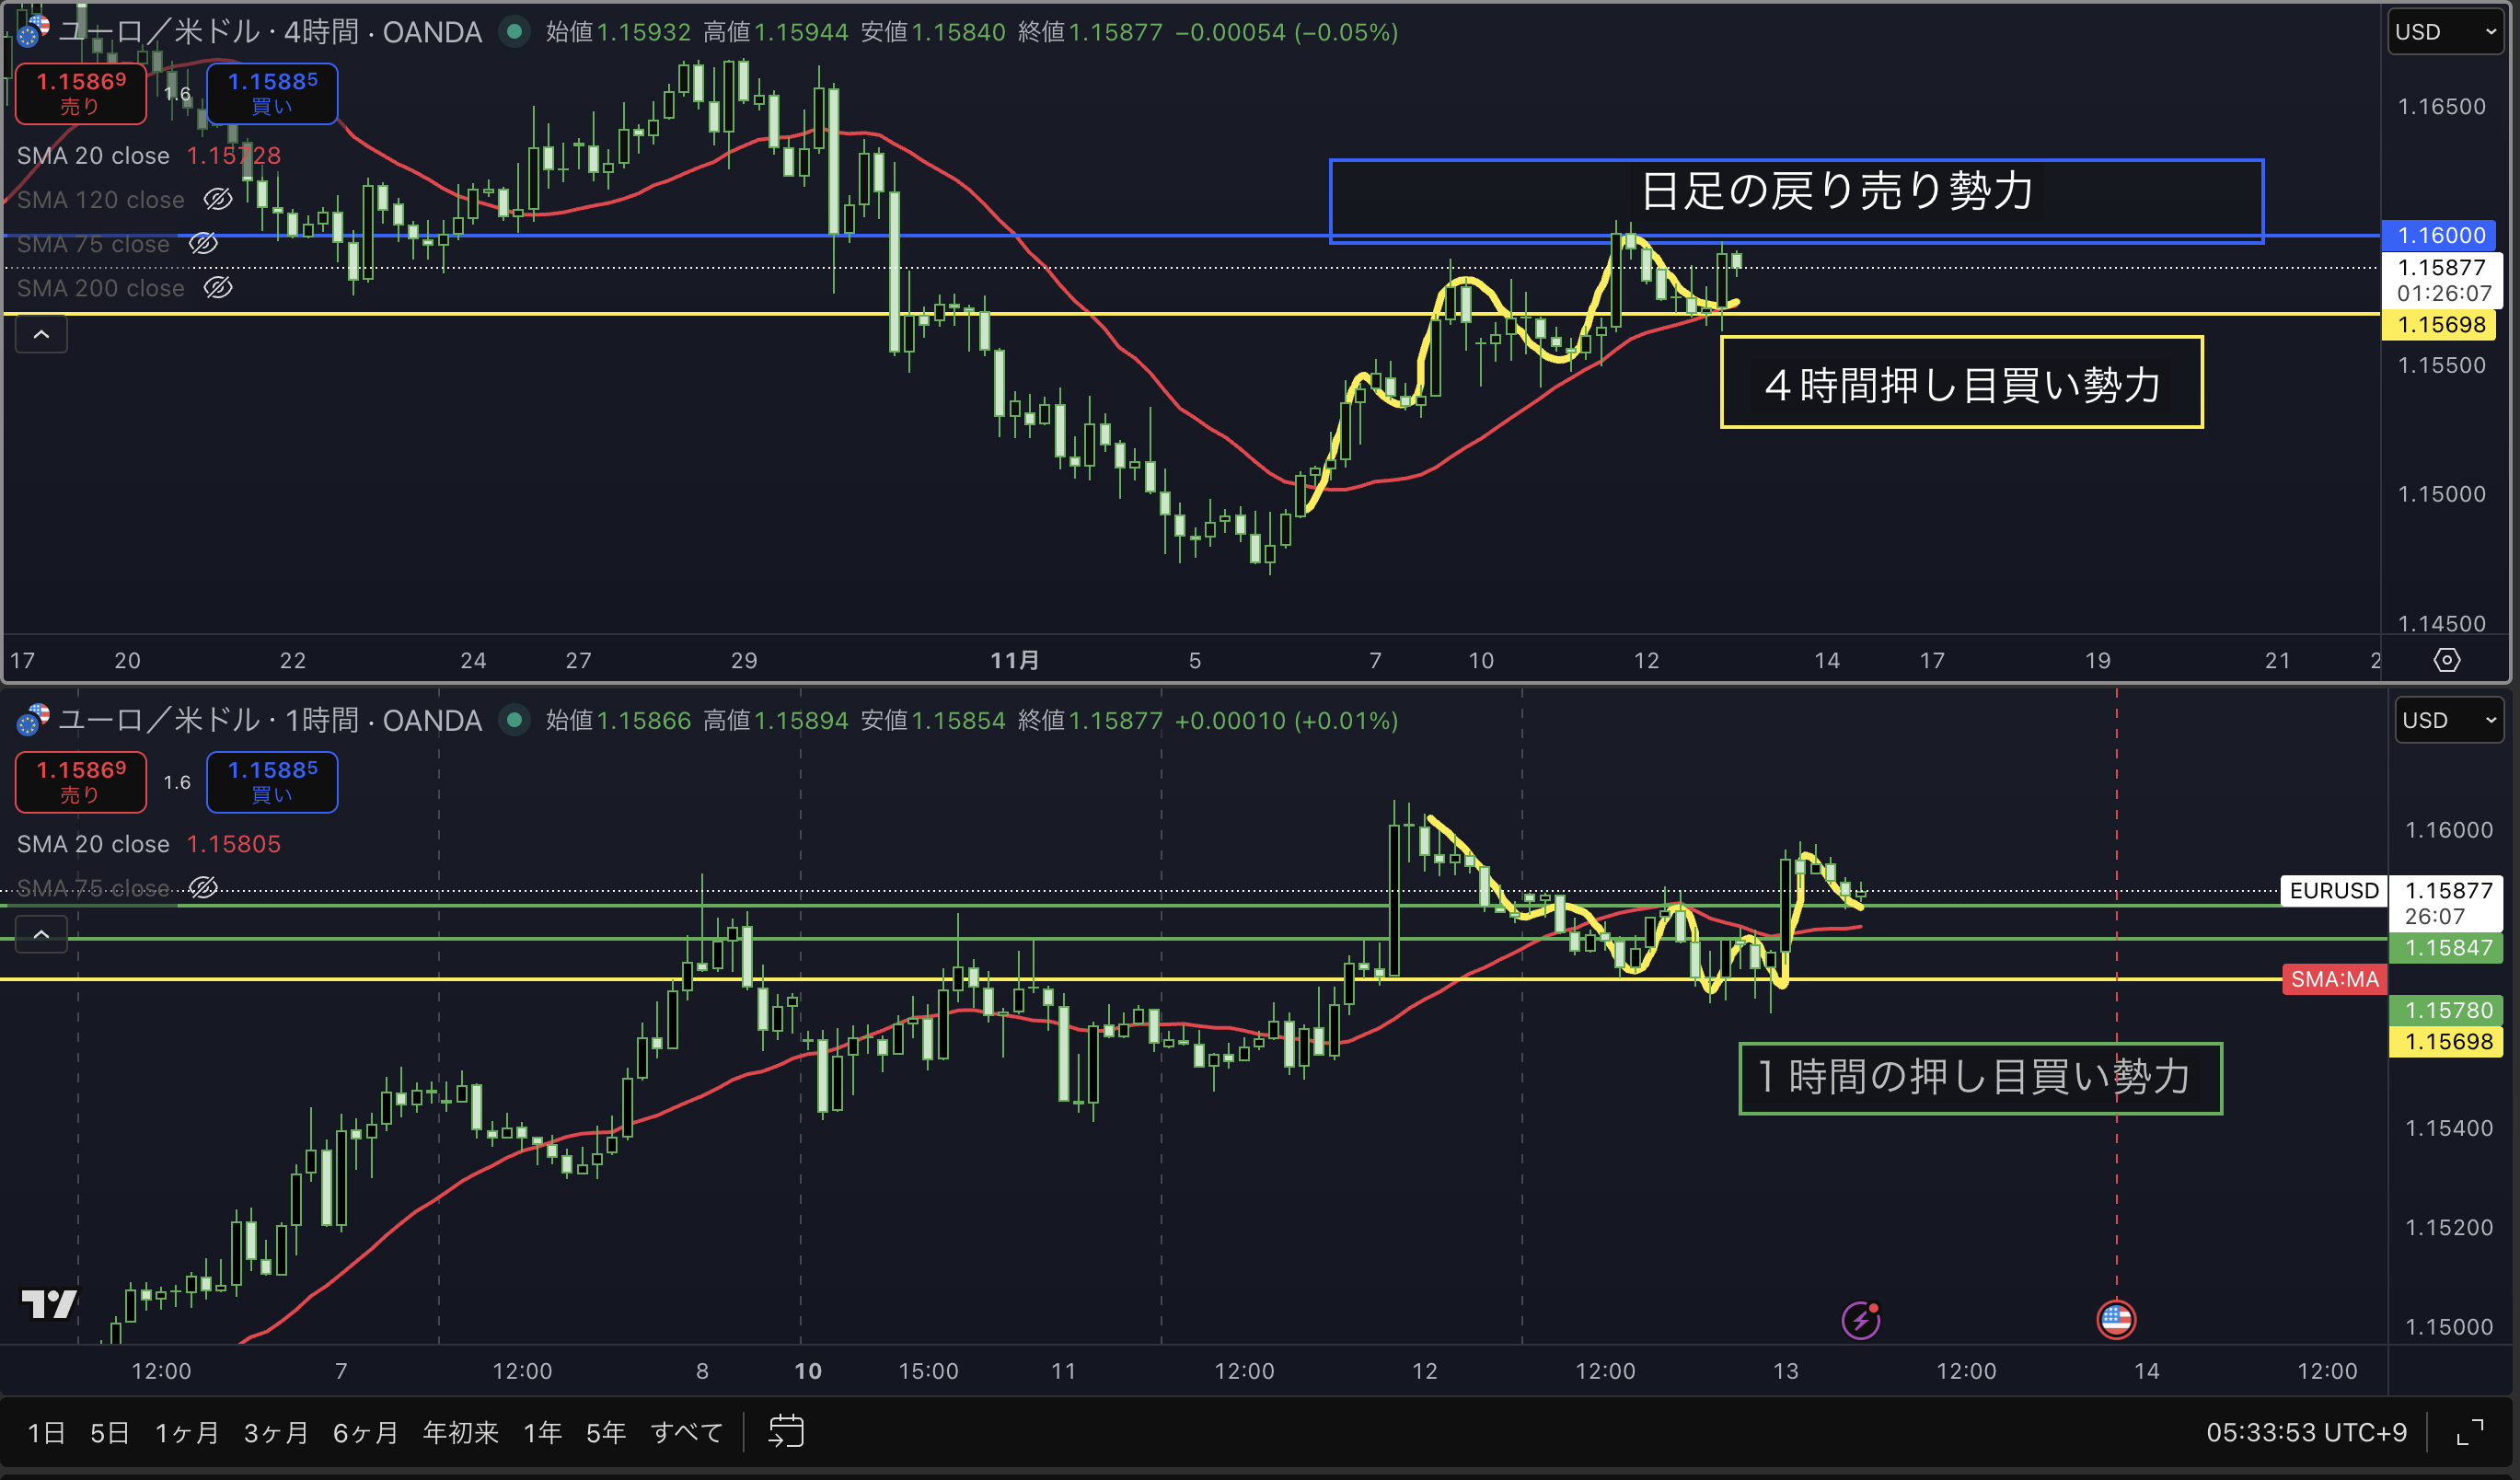Image resolution: width=2520 pixels, height=1480 pixels.
Task: Open lower chart USD currency dropdown
Action: coord(2448,720)
